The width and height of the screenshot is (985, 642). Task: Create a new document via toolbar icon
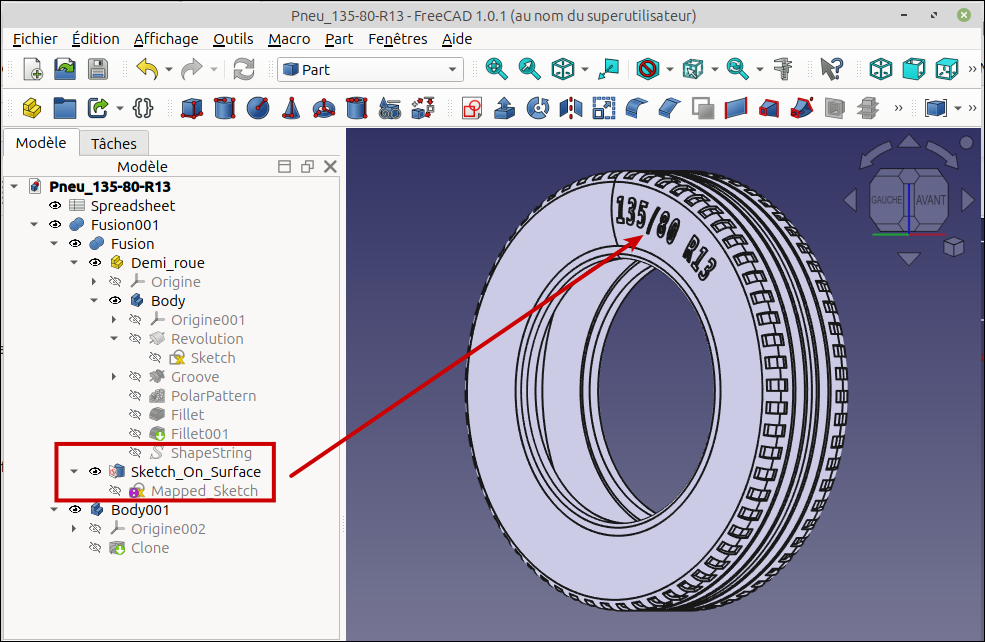coord(33,69)
